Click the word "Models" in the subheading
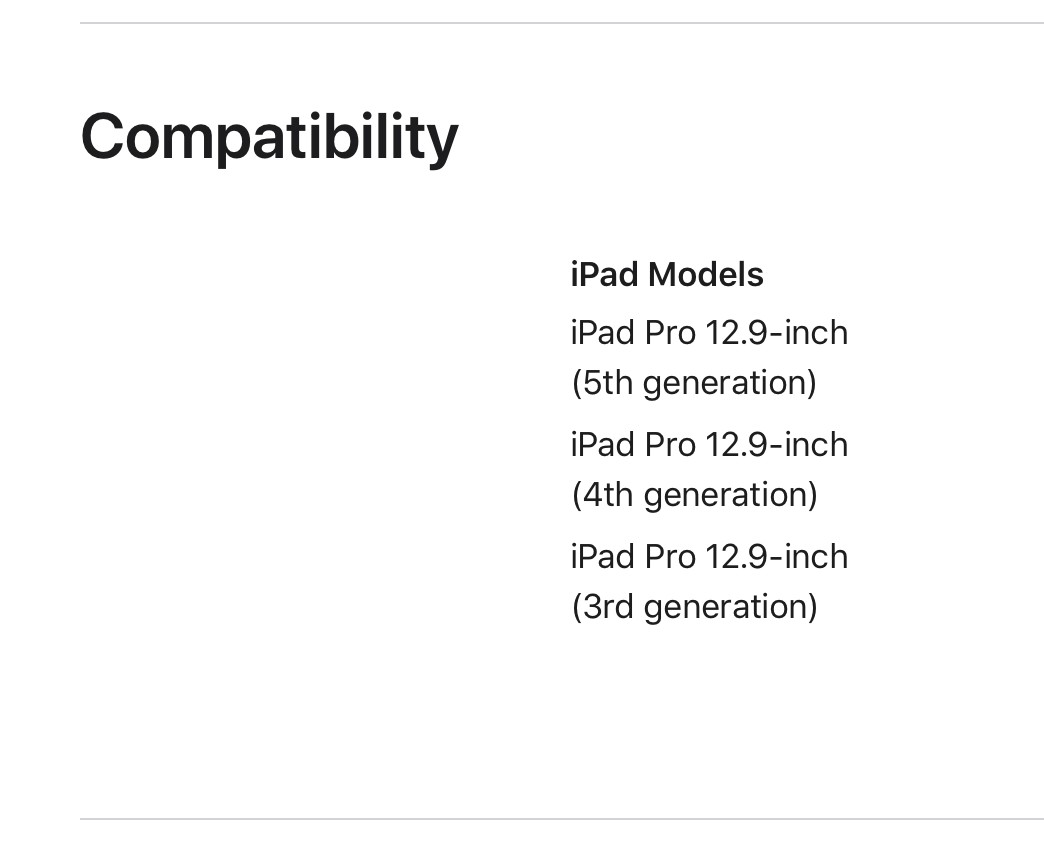The width and height of the screenshot is (1044, 846). 705,274
